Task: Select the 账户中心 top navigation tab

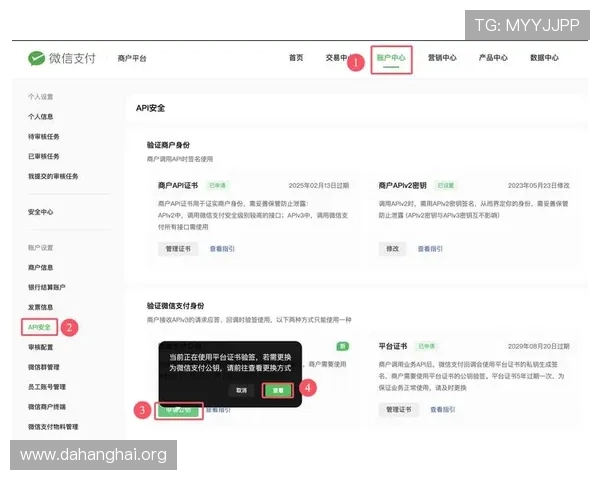Action: (x=391, y=58)
